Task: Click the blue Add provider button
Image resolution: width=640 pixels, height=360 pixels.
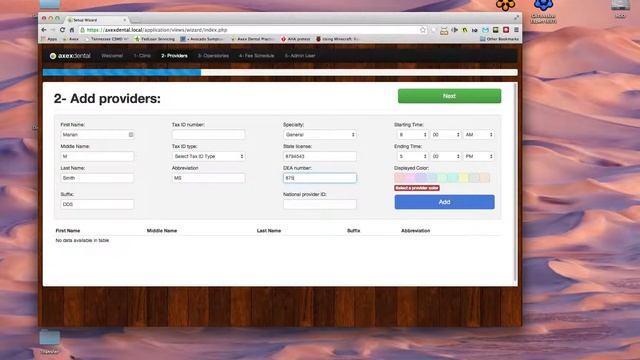Action: coord(444,202)
